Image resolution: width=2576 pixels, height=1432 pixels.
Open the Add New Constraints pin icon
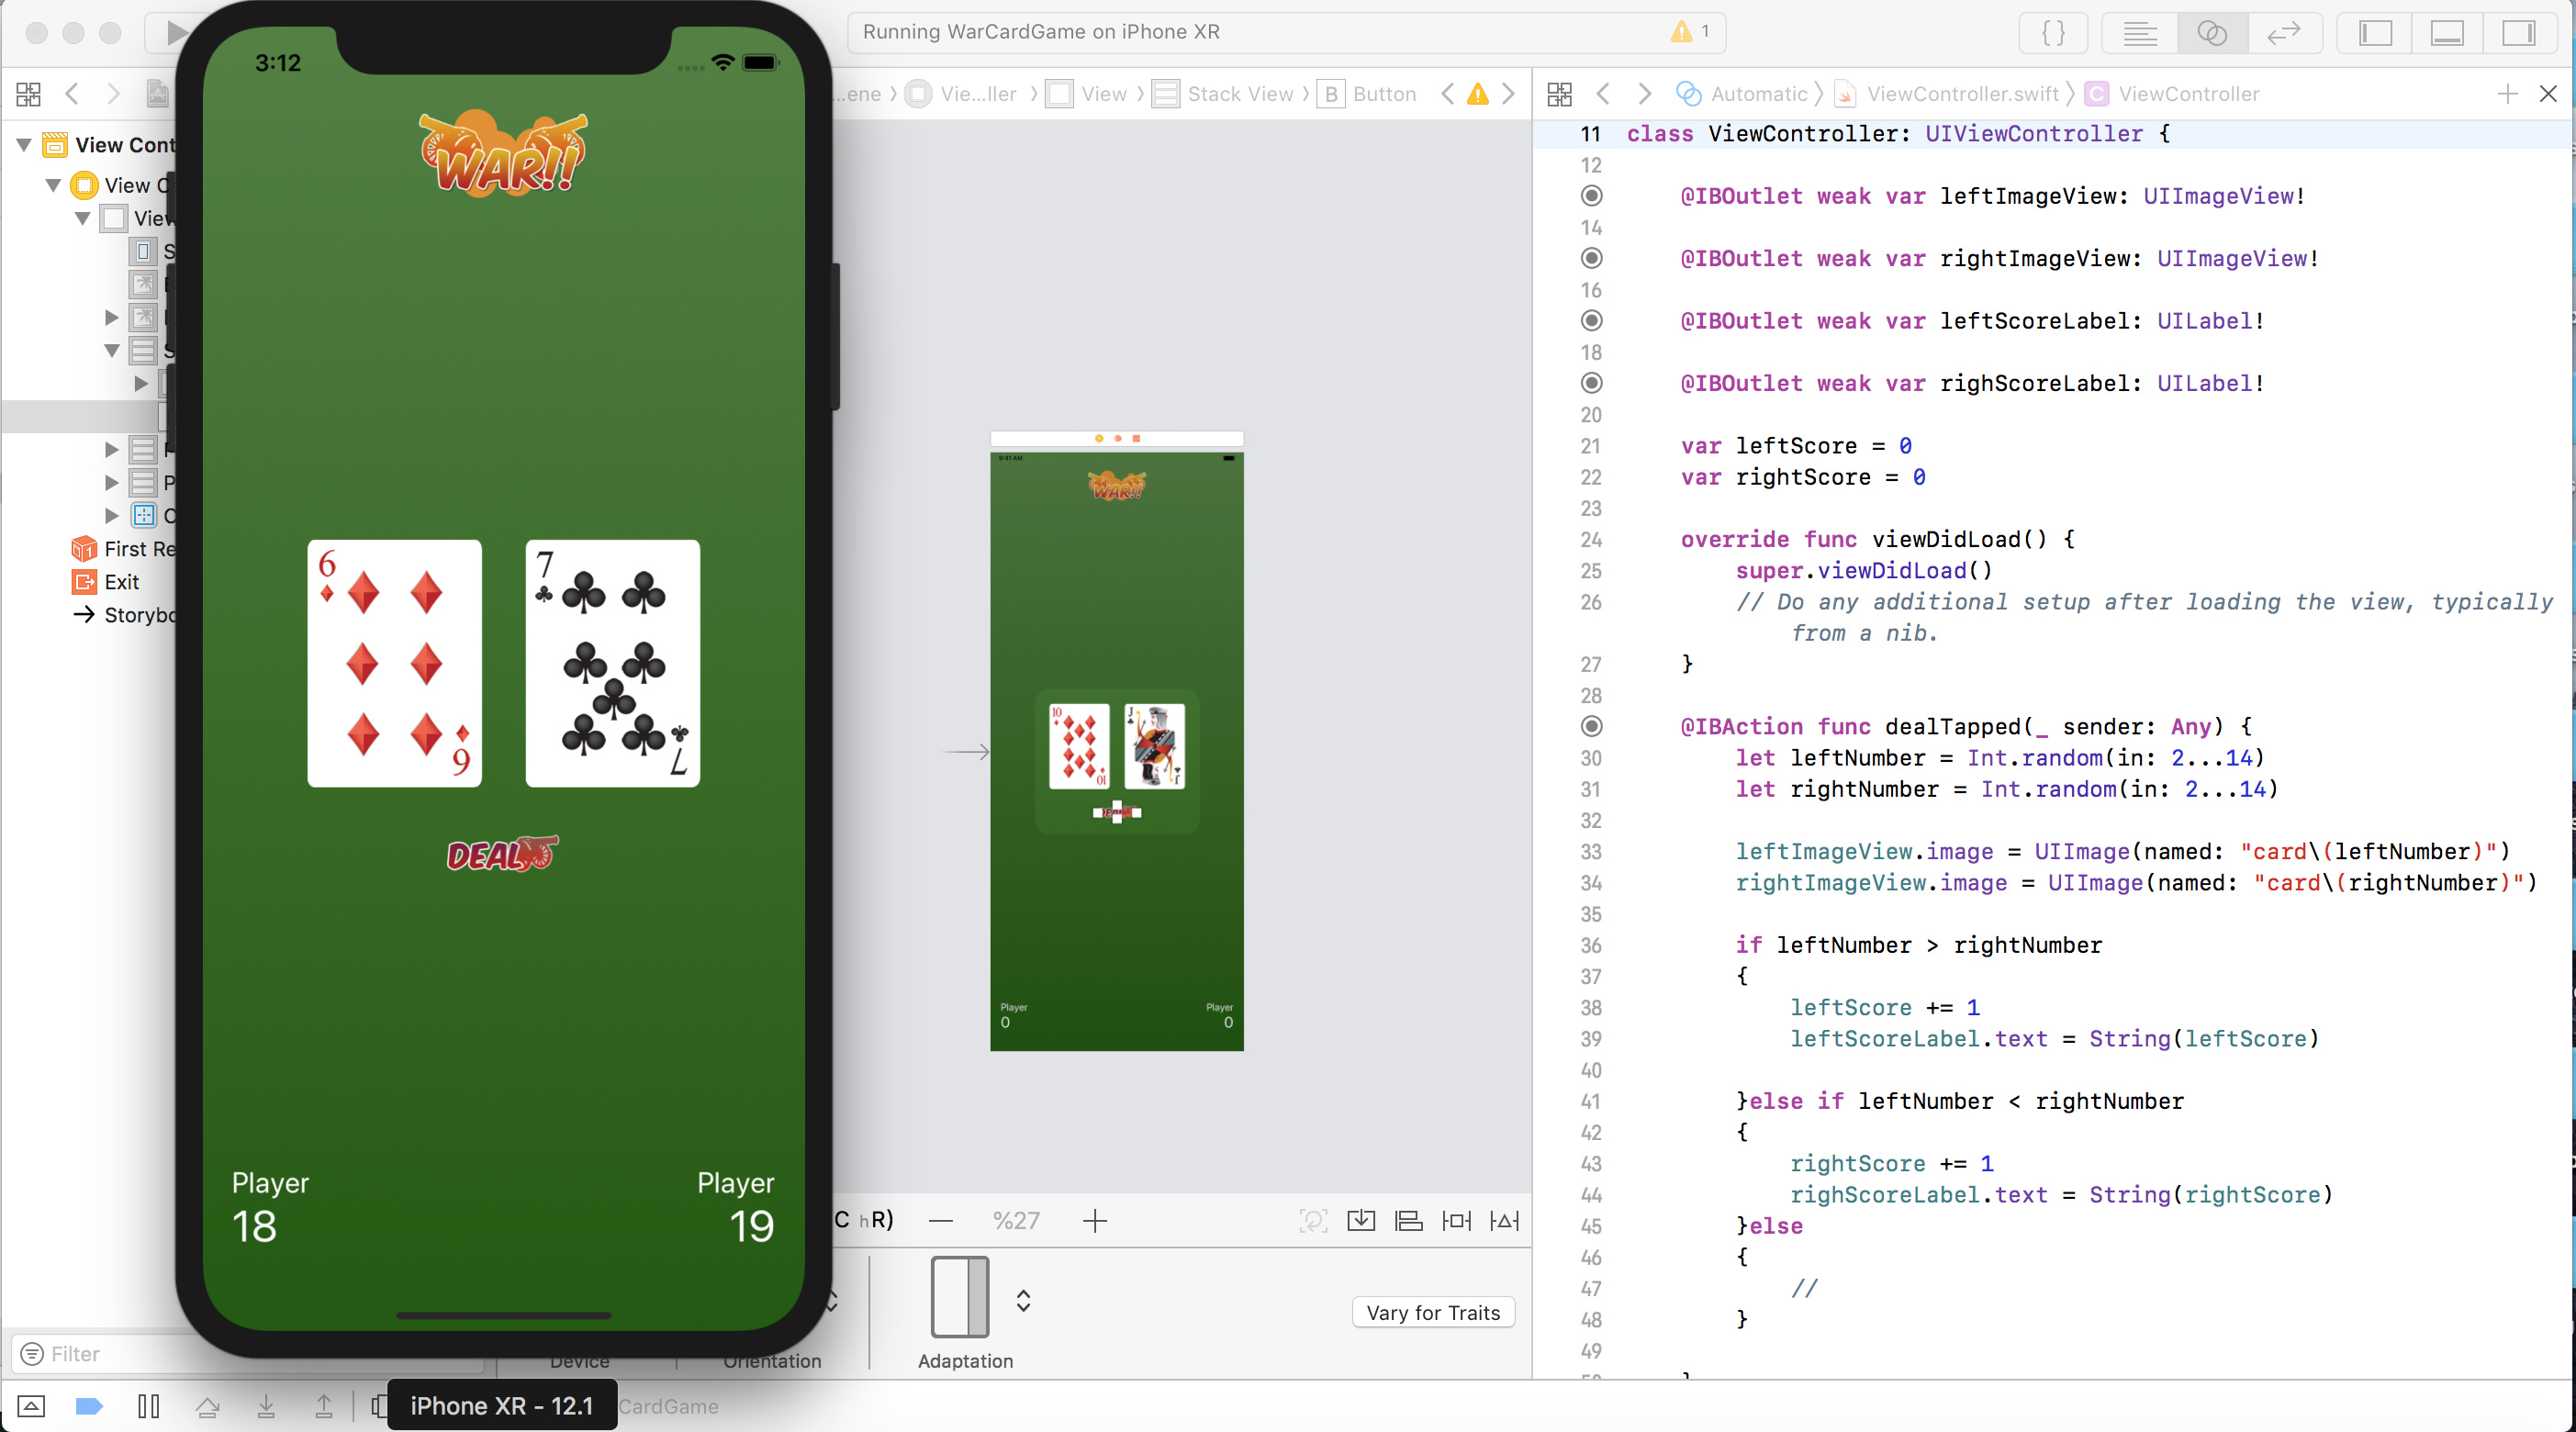[1456, 1220]
